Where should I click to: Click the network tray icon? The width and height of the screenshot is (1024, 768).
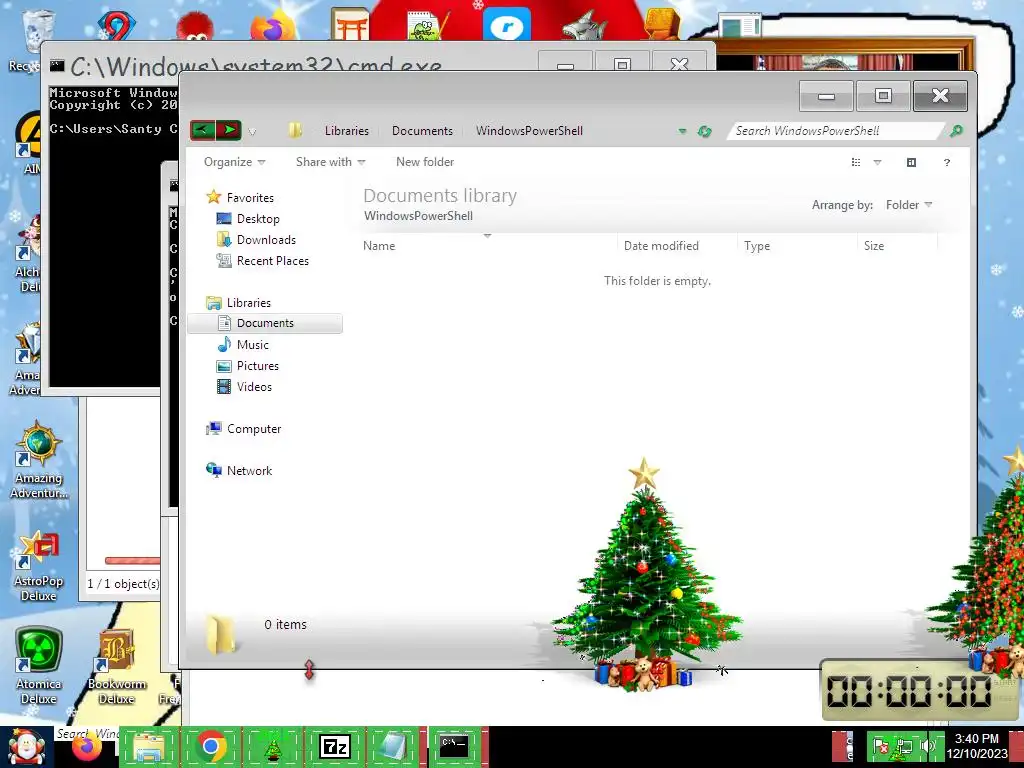coord(904,746)
